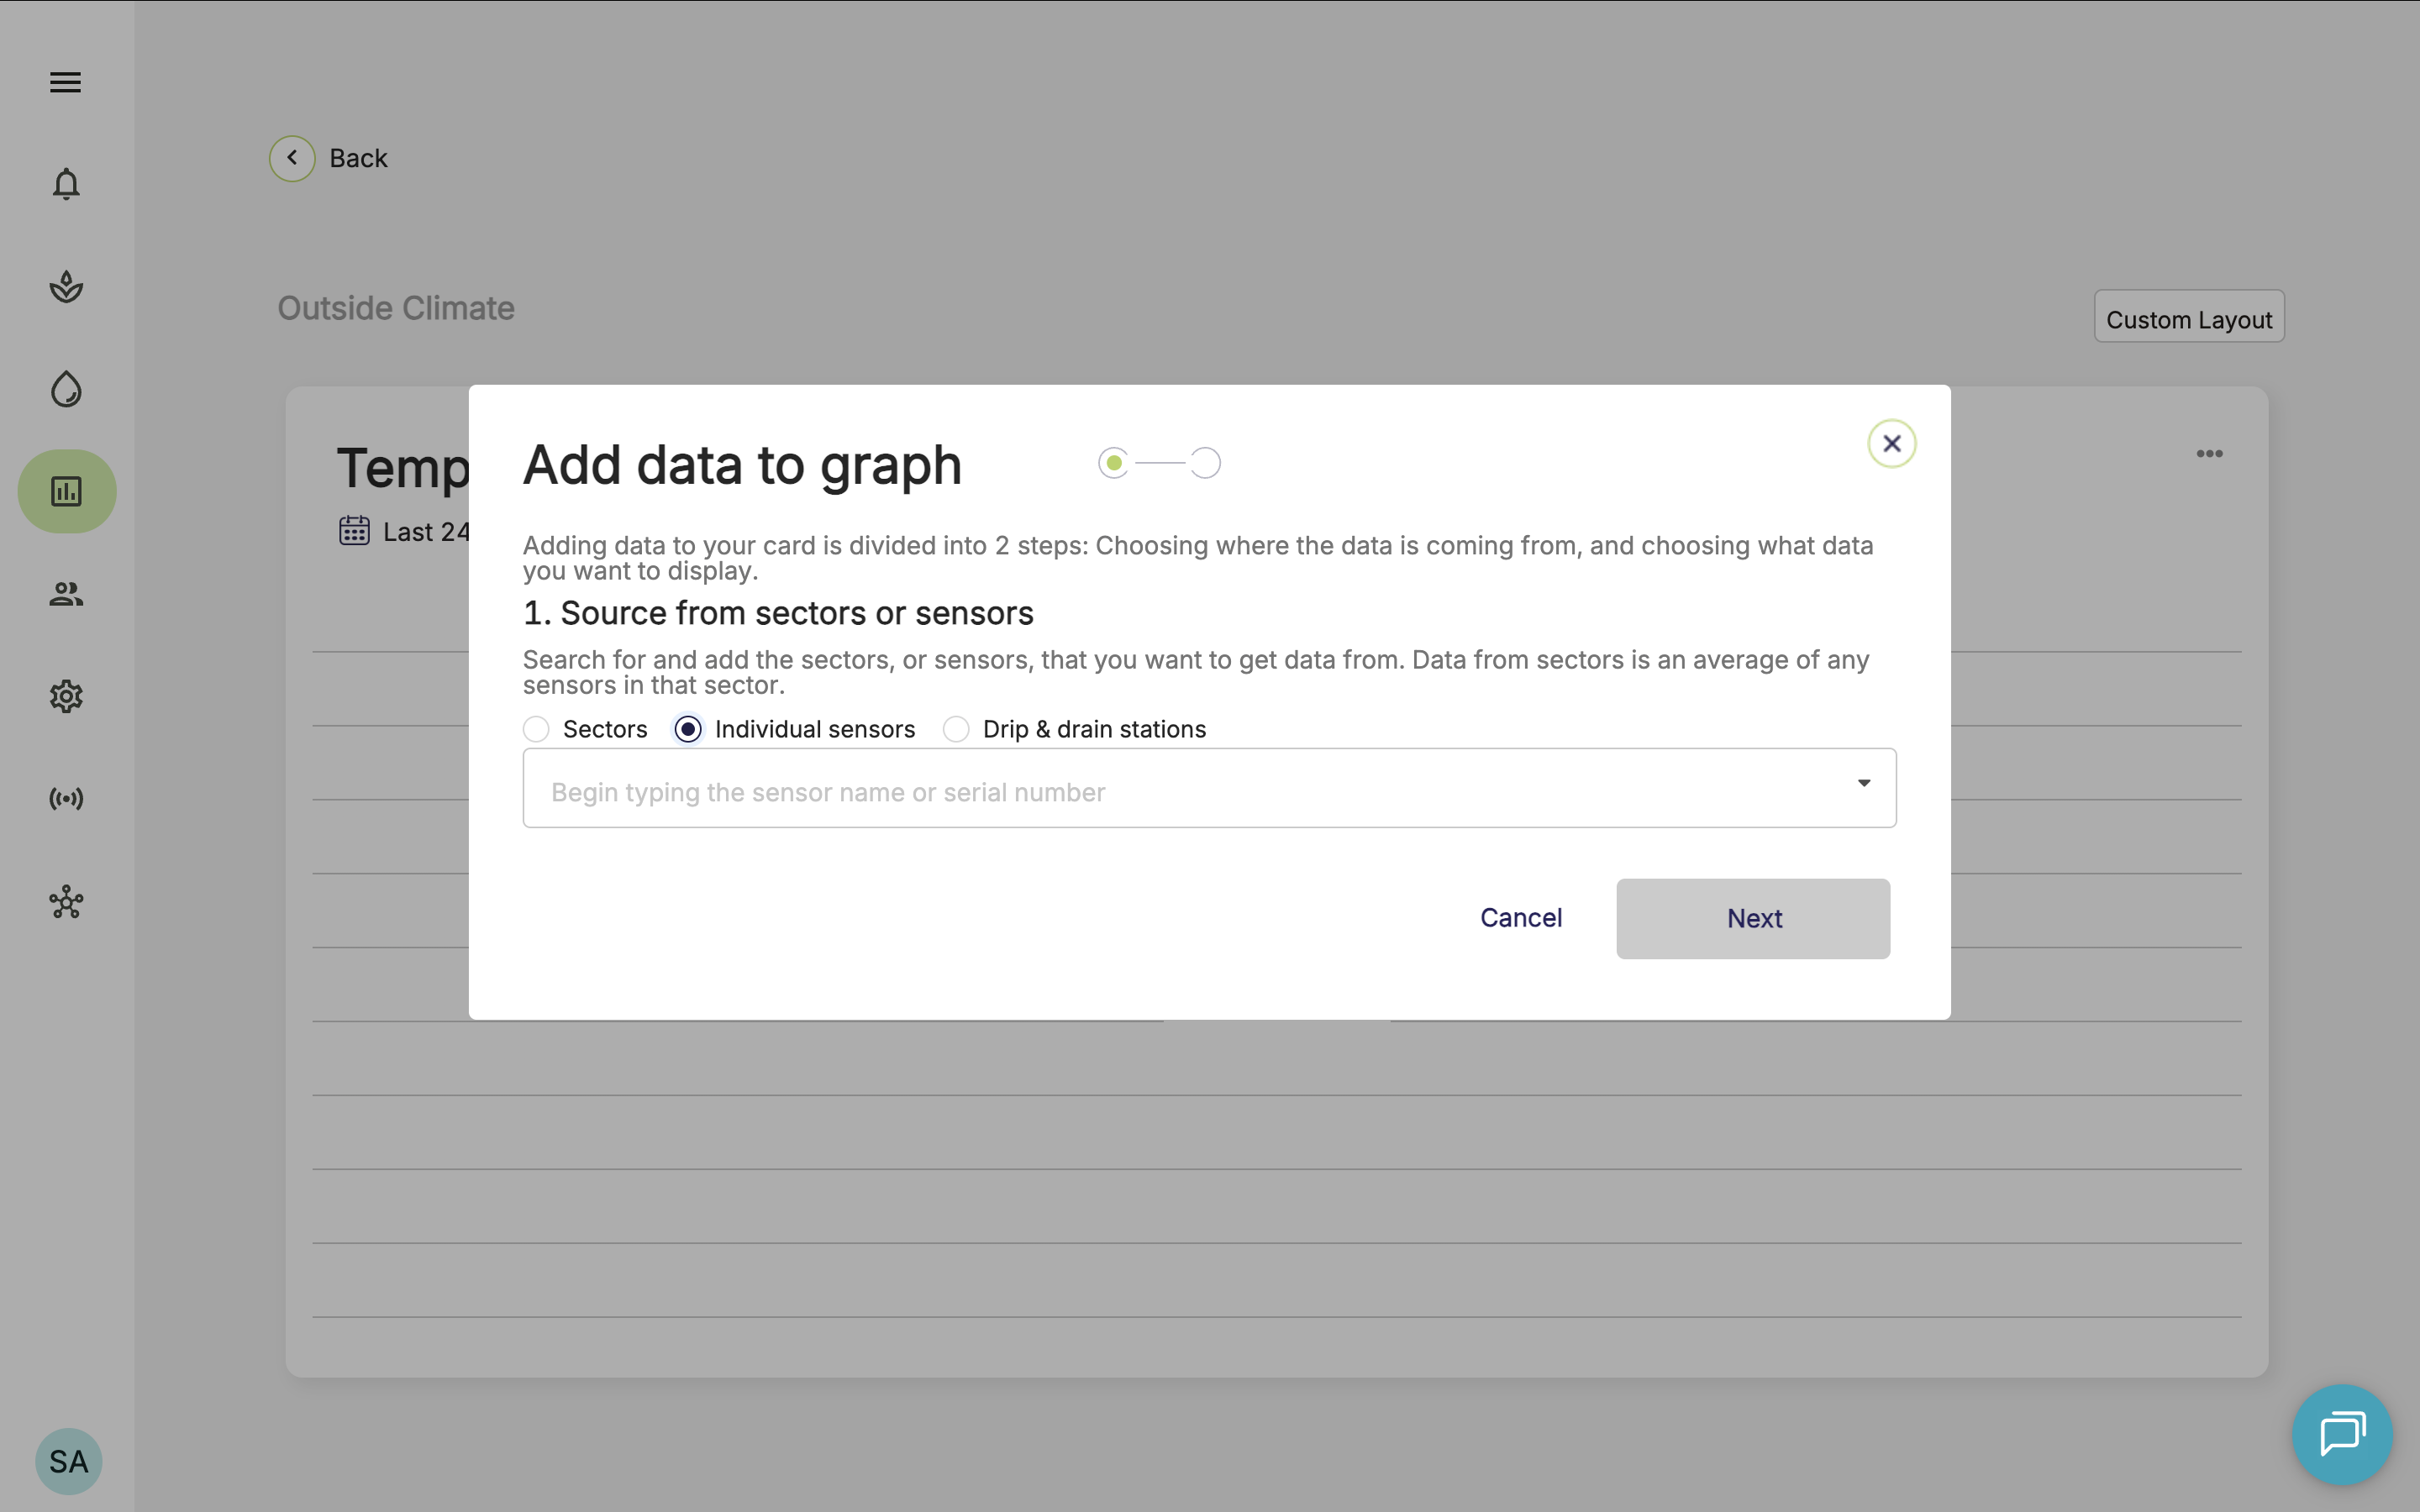Open the network hub icon in sidebar
Image resolution: width=2420 pixels, height=1512 pixels.
pyautogui.click(x=66, y=902)
